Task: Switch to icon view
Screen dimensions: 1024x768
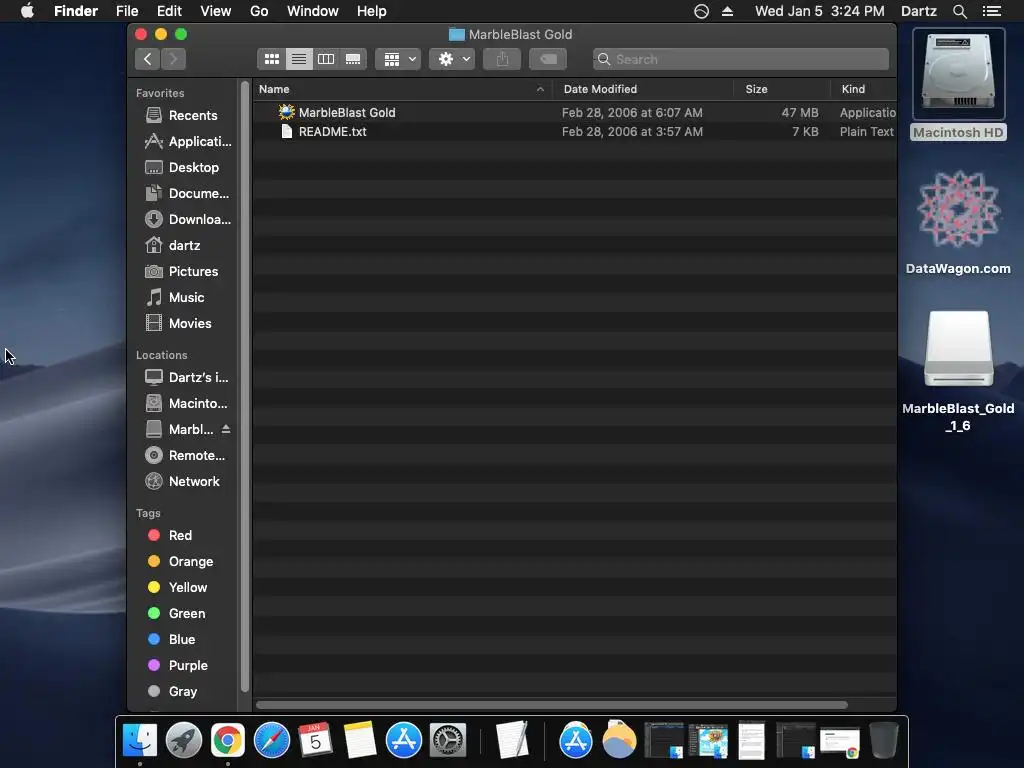Action: [272, 59]
